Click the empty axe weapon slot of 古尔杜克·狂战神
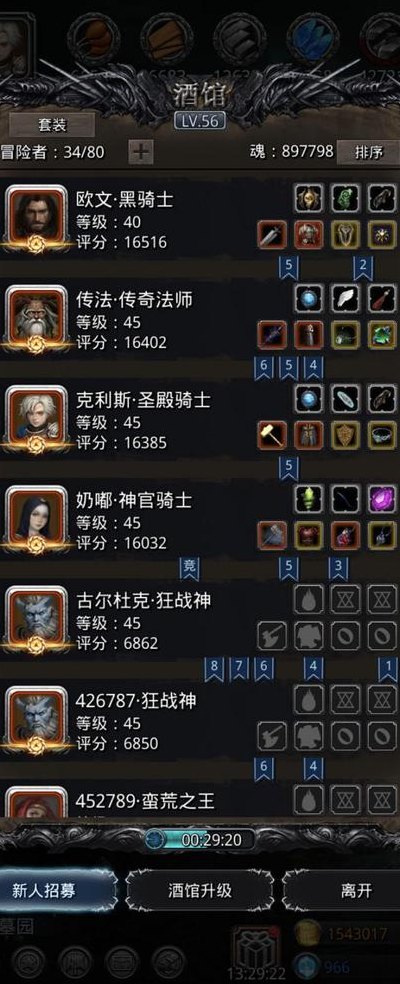The width and height of the screenshot is (400, 984). click(x=272, y=636)
